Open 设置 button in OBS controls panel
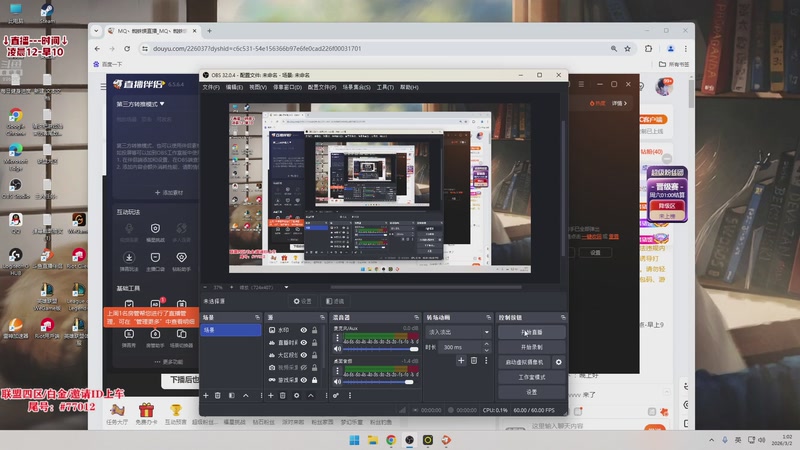The height and width of the screenshot is (450, 800). [532, 392]
